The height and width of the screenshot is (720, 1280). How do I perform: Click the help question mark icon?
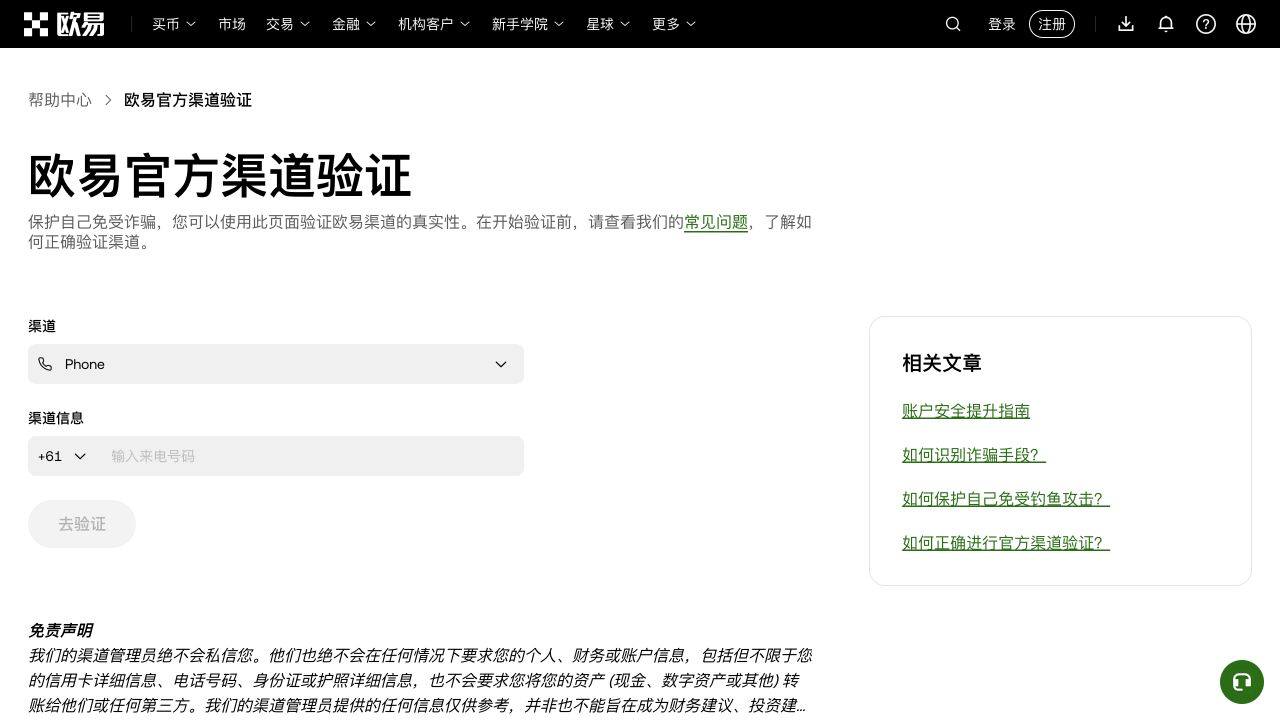coord(1206,24)
